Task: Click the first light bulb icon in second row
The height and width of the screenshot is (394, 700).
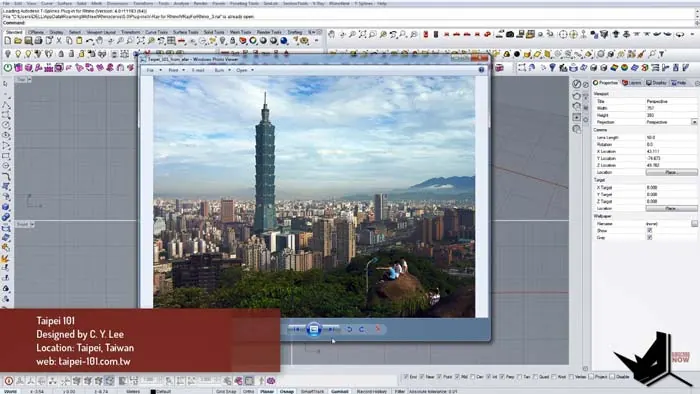Action: [x=8, y=54]
